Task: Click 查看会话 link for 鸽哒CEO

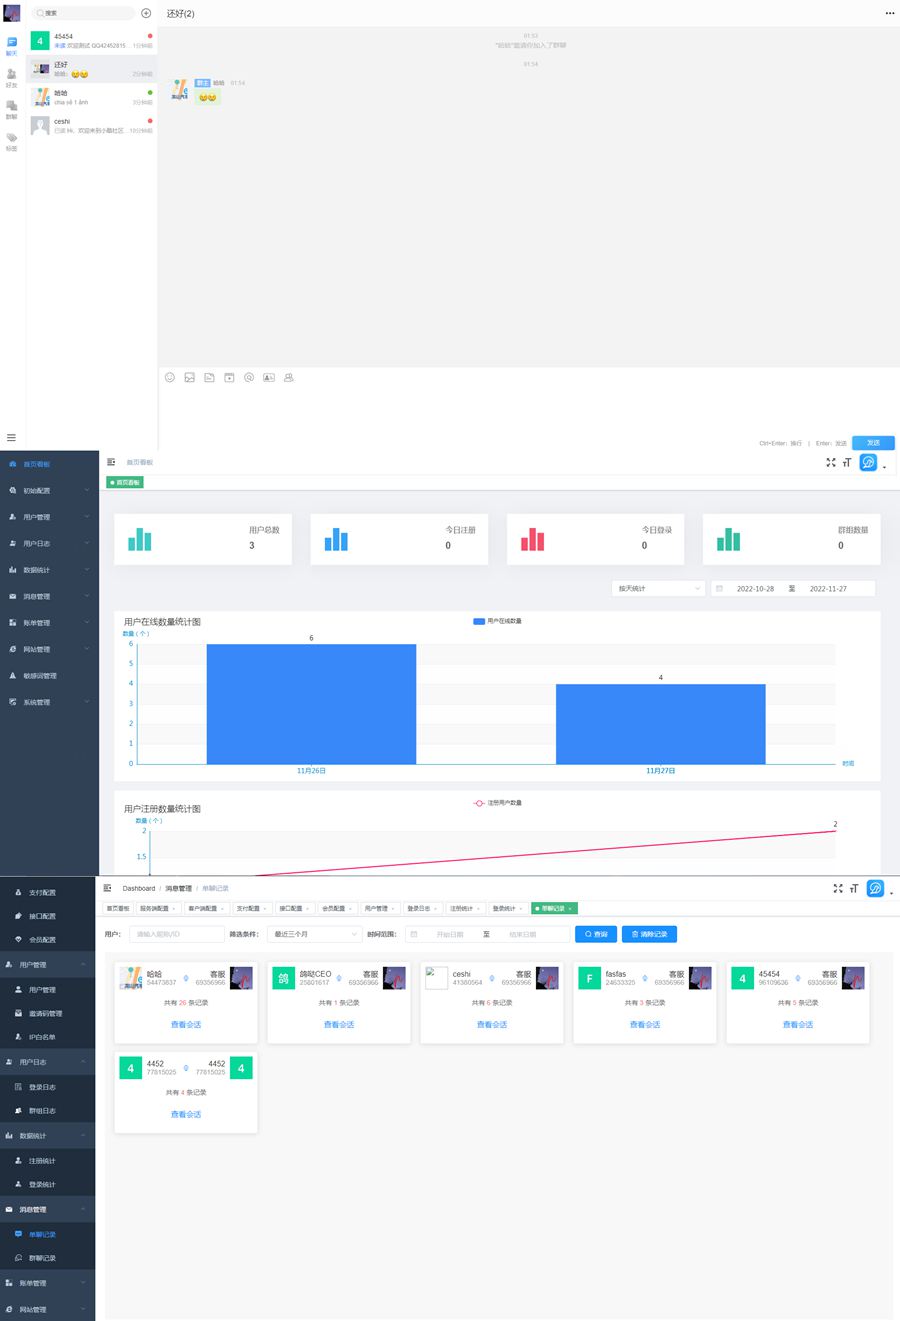Action: click(x=339, y=1025)
